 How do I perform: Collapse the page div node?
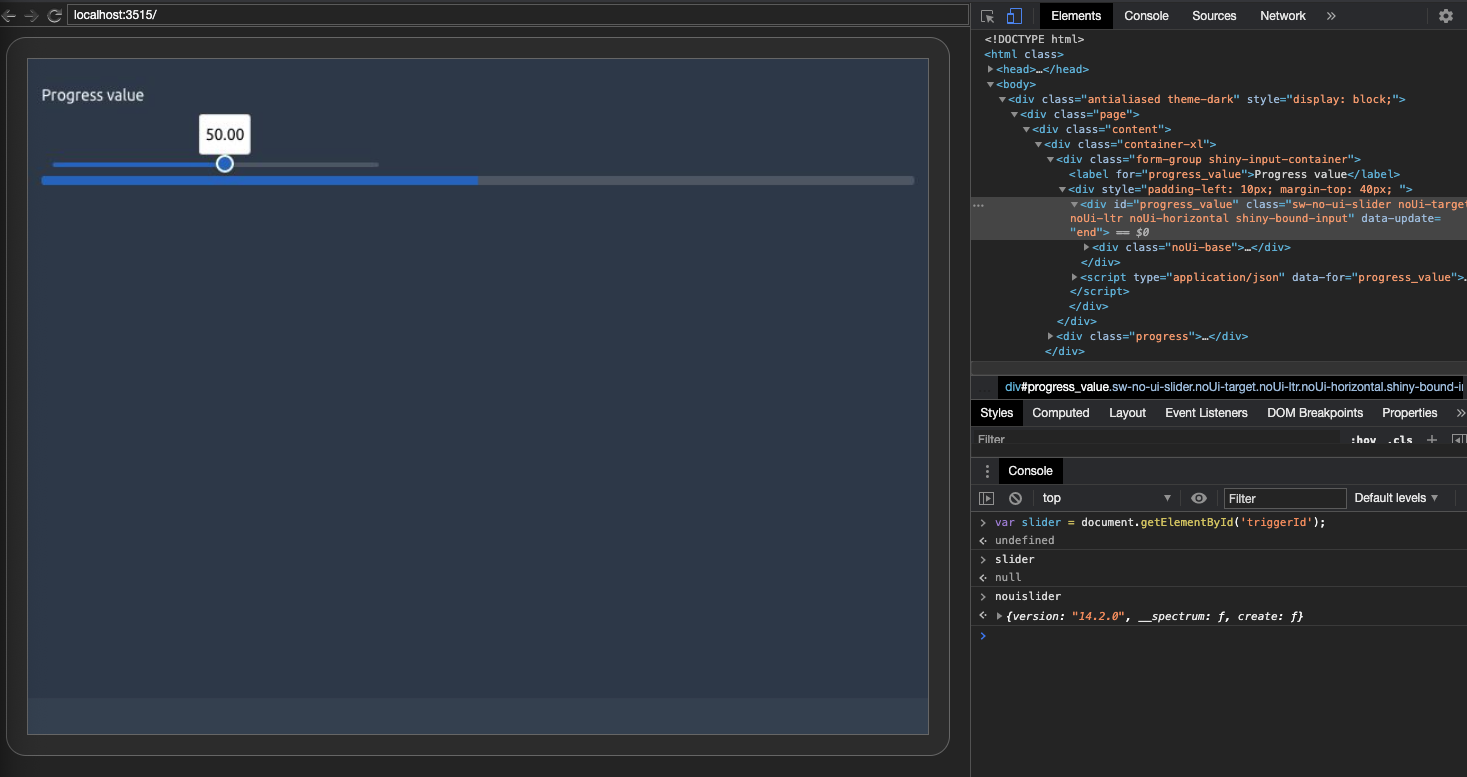point(1014,115)
